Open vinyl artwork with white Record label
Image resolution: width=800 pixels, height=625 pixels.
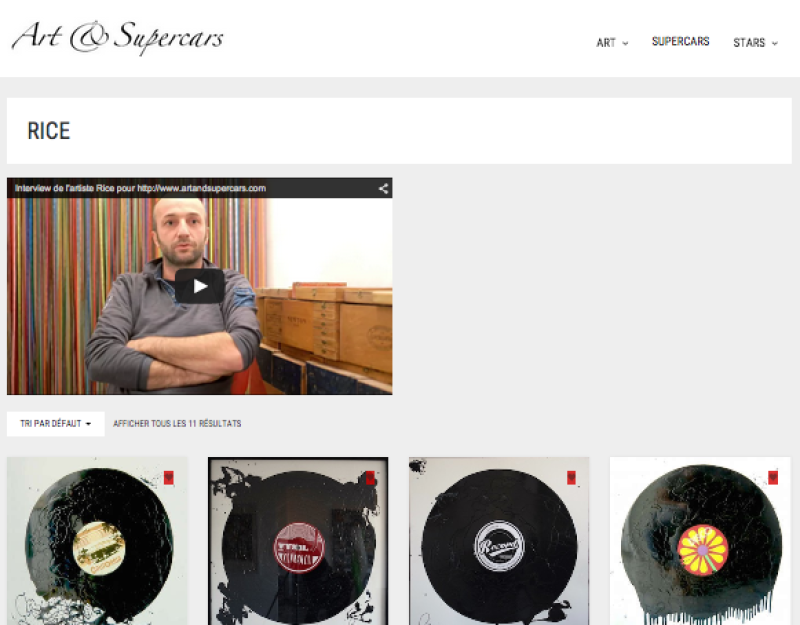[499, 541]
